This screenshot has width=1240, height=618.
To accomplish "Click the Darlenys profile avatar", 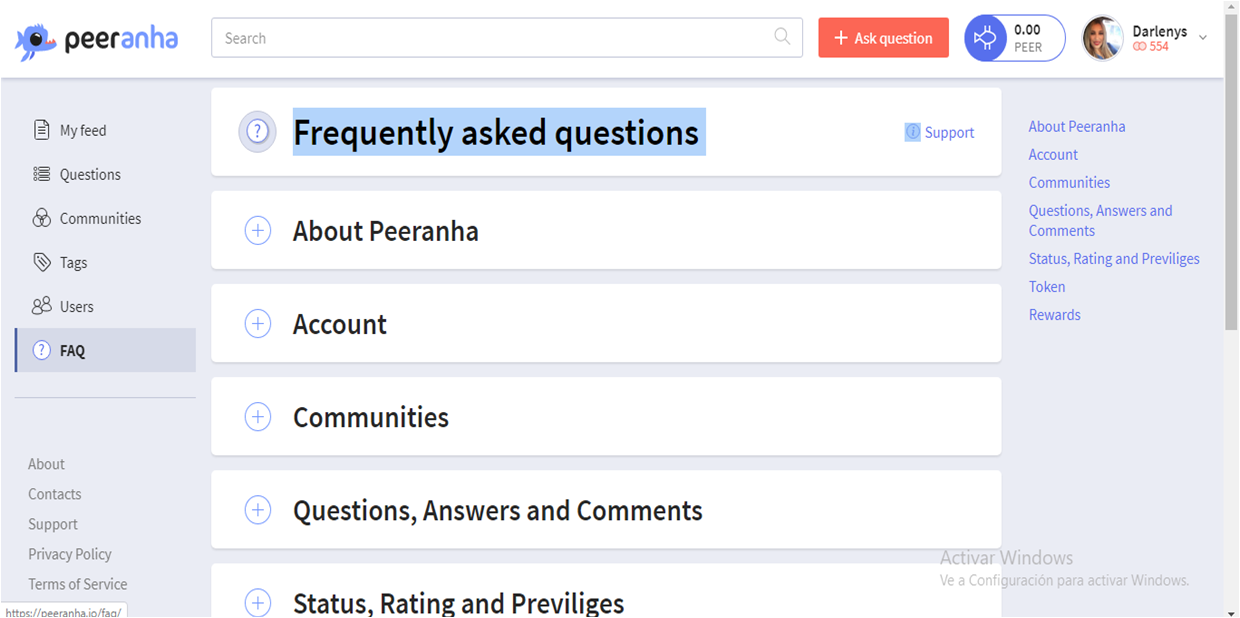I will 1103,38.
